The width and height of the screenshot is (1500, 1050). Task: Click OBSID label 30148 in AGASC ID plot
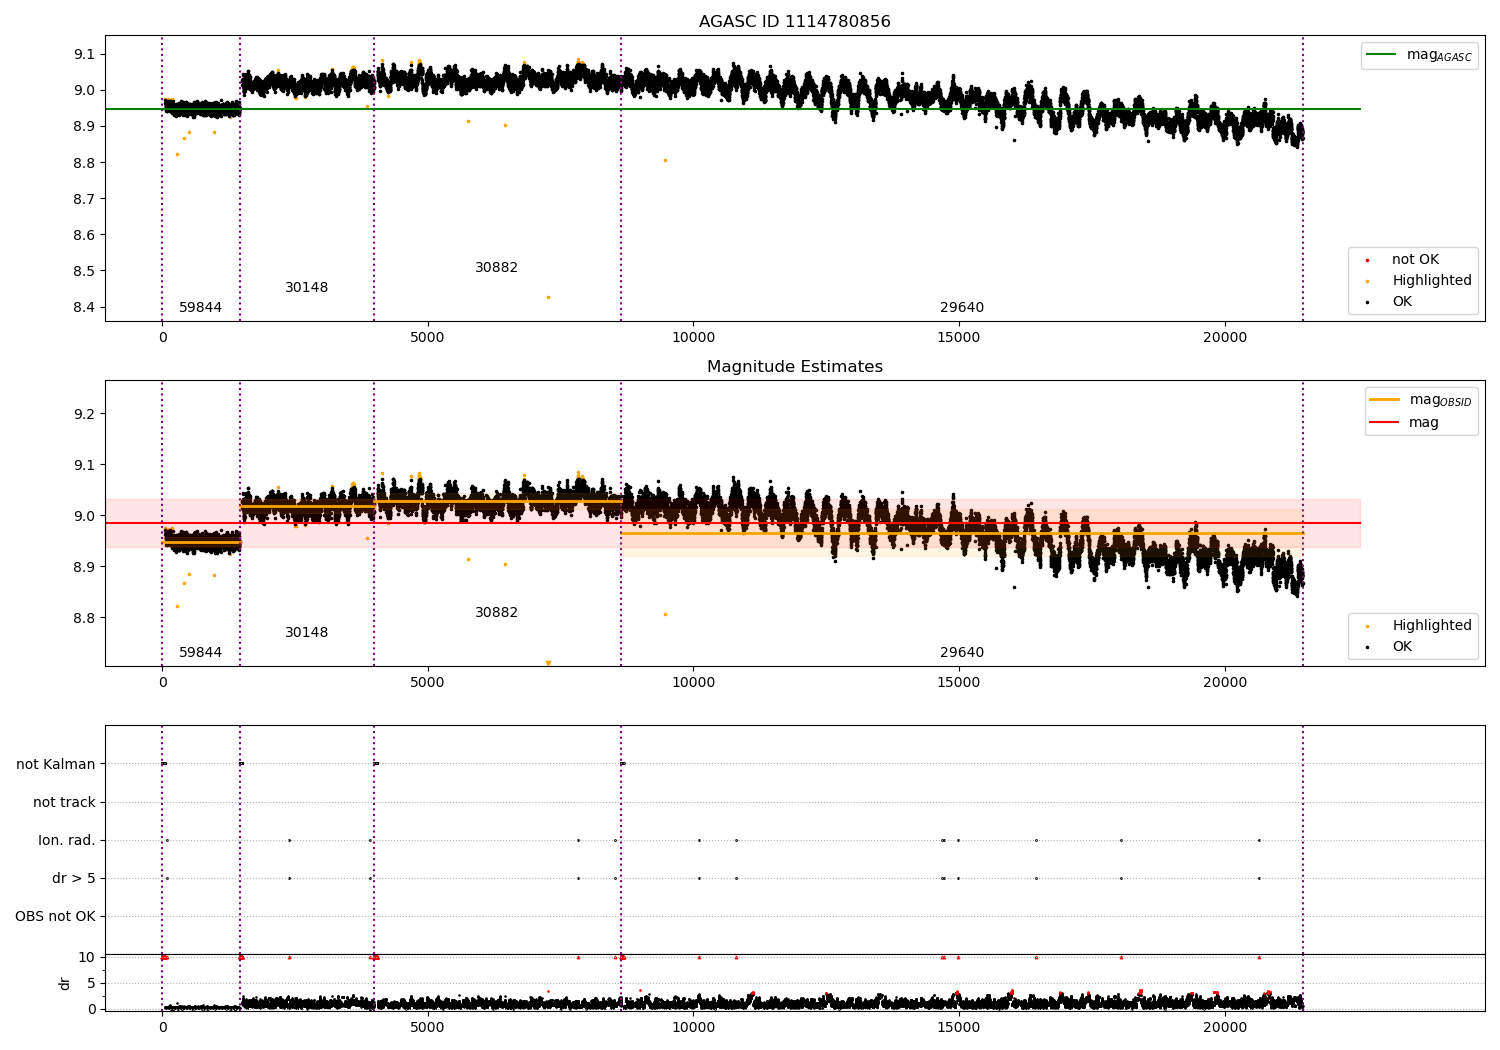click(306, 288)
